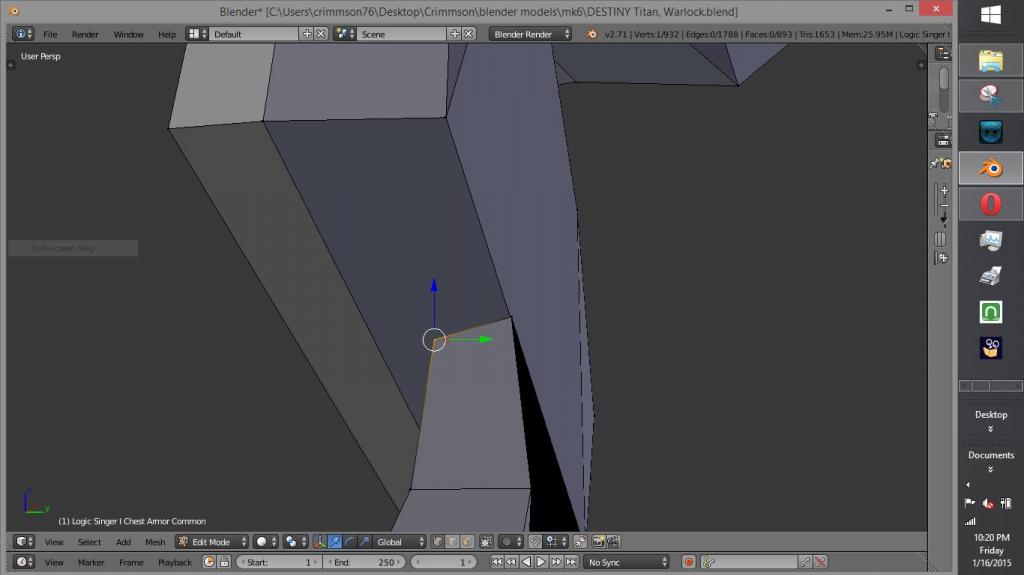Open the Blender Render engine dropdown
Image resolution: width=1024 pixels, height=575 pixels.
[x=530, y=34]
